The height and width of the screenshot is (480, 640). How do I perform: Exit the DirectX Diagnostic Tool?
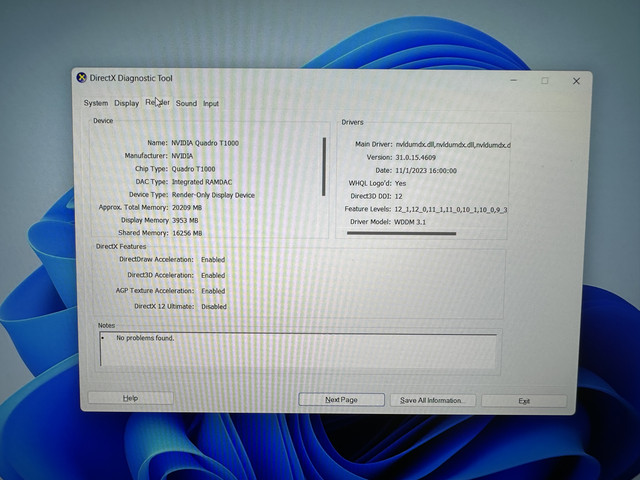click(x=524, y=401)
